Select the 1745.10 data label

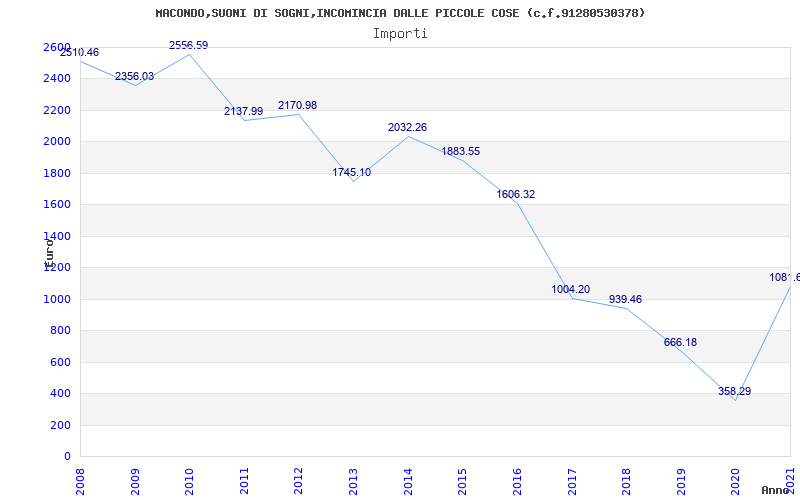(352, 172)
